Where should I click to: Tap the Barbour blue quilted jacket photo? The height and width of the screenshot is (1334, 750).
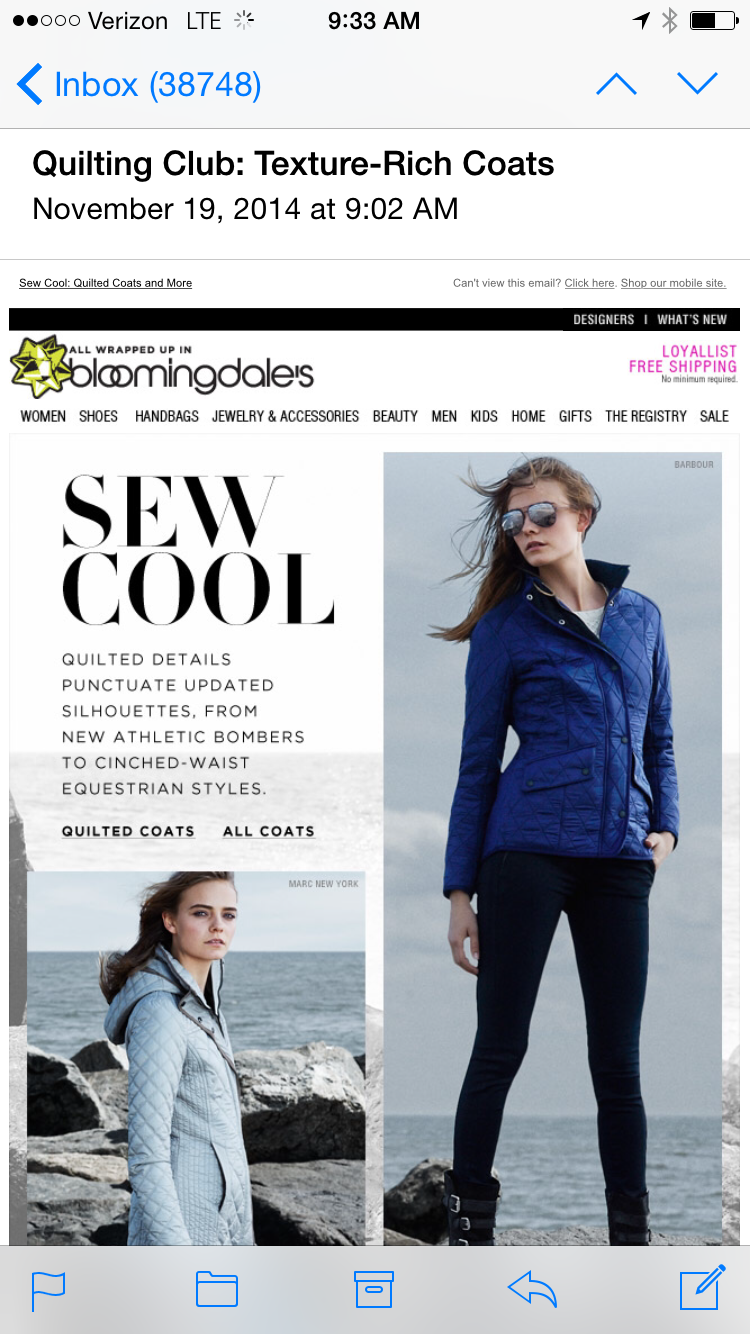[x=553, y=848]
